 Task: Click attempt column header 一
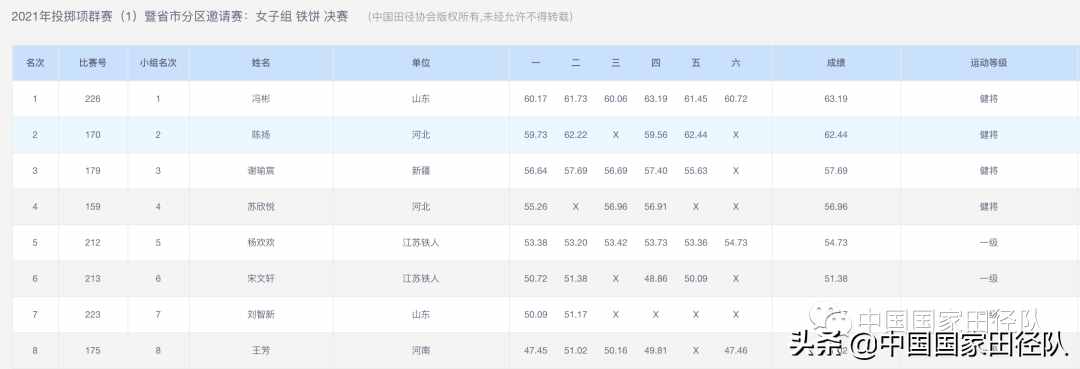535,63
